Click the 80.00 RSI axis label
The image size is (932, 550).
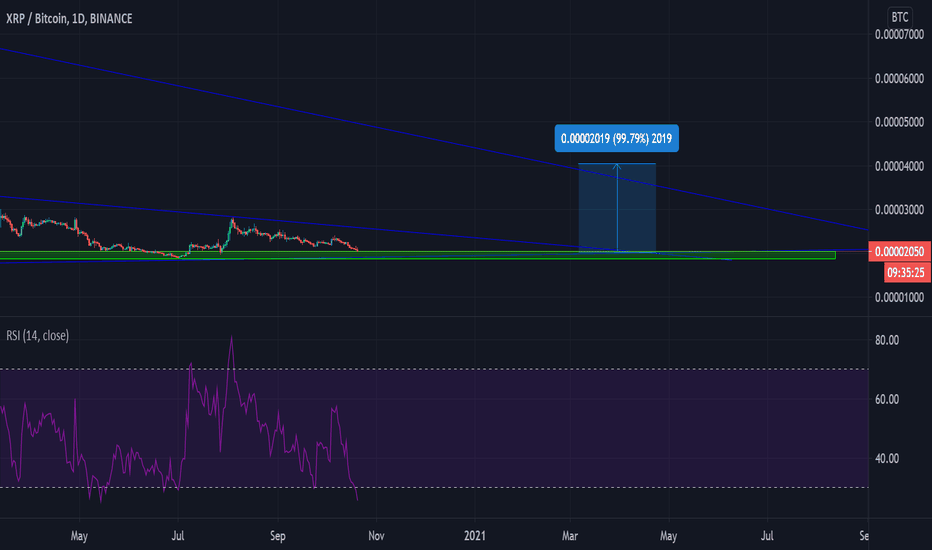coord(887,340)
